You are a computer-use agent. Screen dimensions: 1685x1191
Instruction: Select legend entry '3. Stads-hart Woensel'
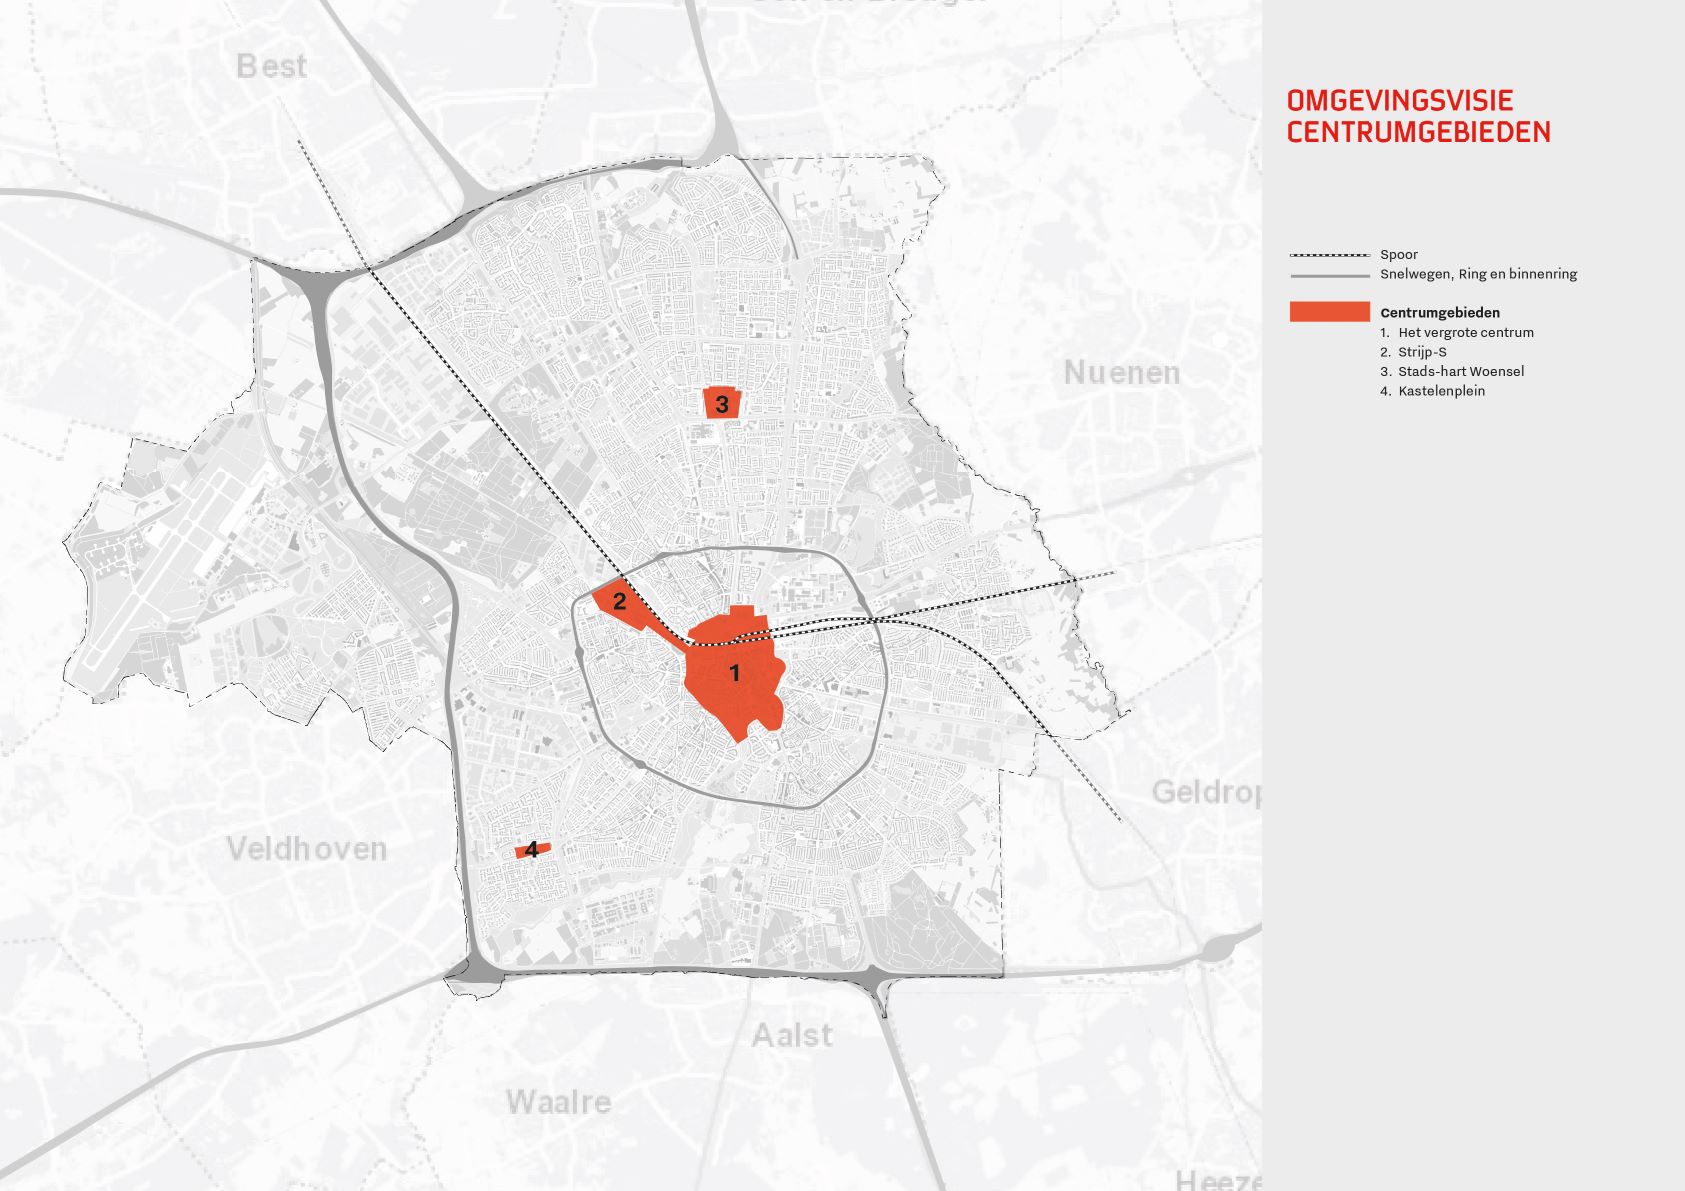[1452, 371]
